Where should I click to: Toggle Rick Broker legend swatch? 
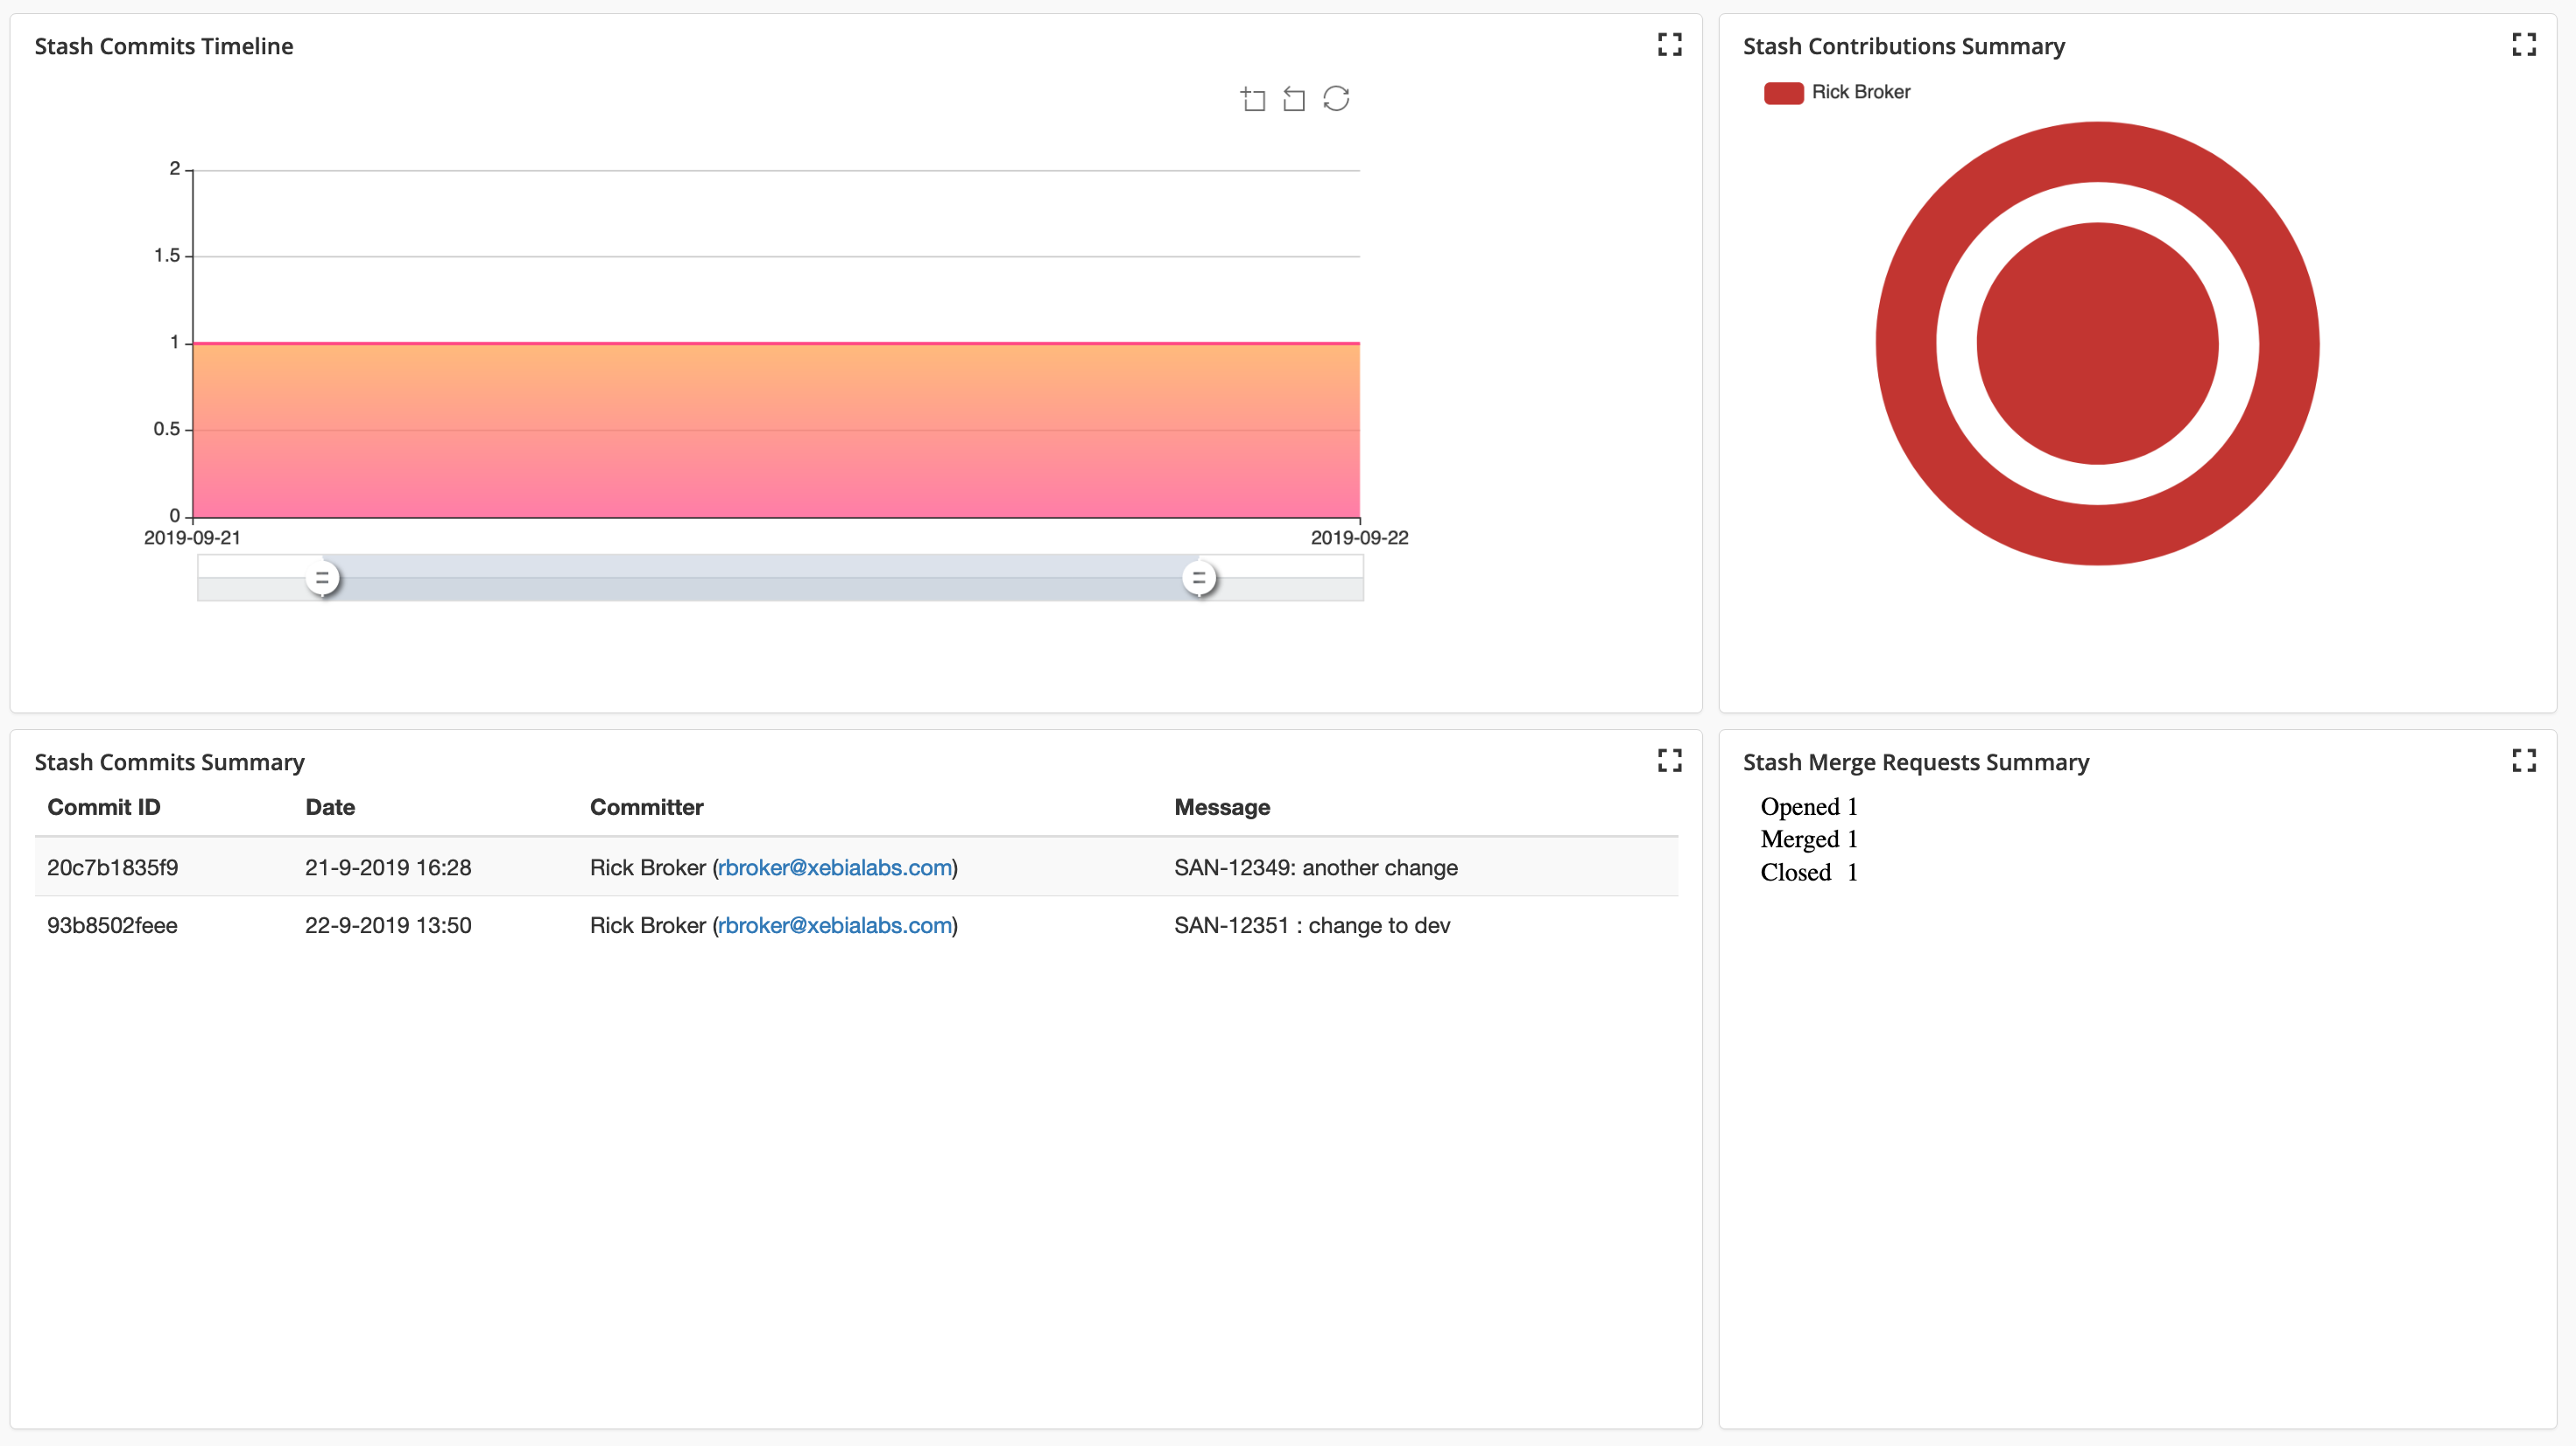1783,92
